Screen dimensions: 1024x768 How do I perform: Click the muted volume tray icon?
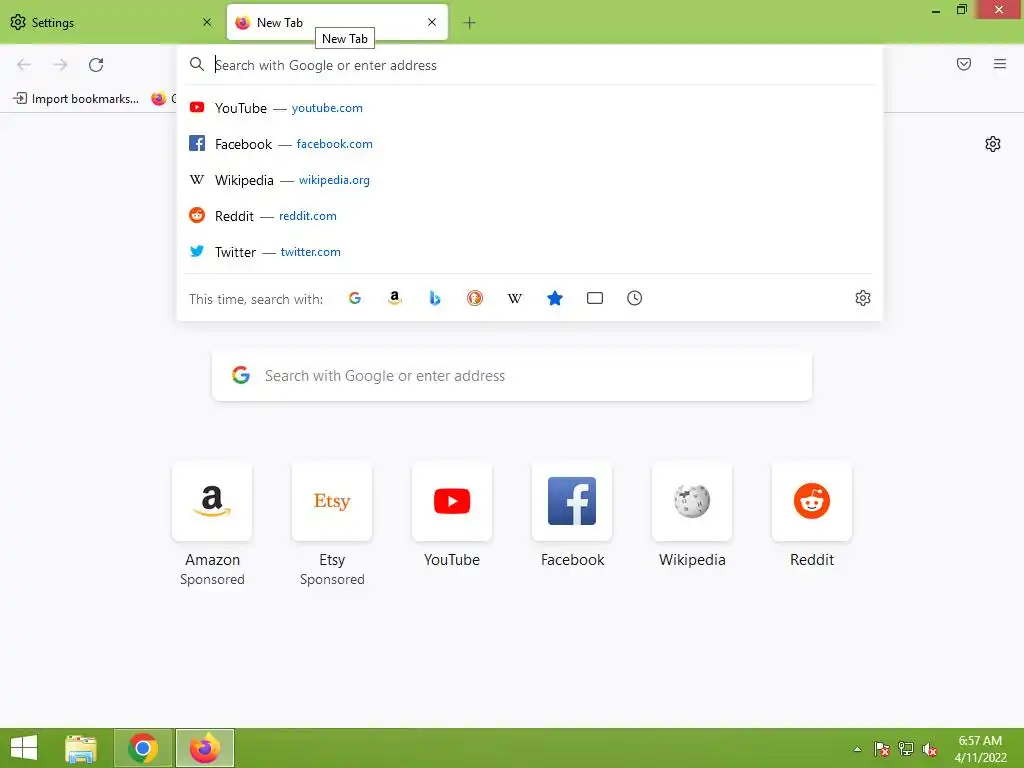tap(929, 749)
